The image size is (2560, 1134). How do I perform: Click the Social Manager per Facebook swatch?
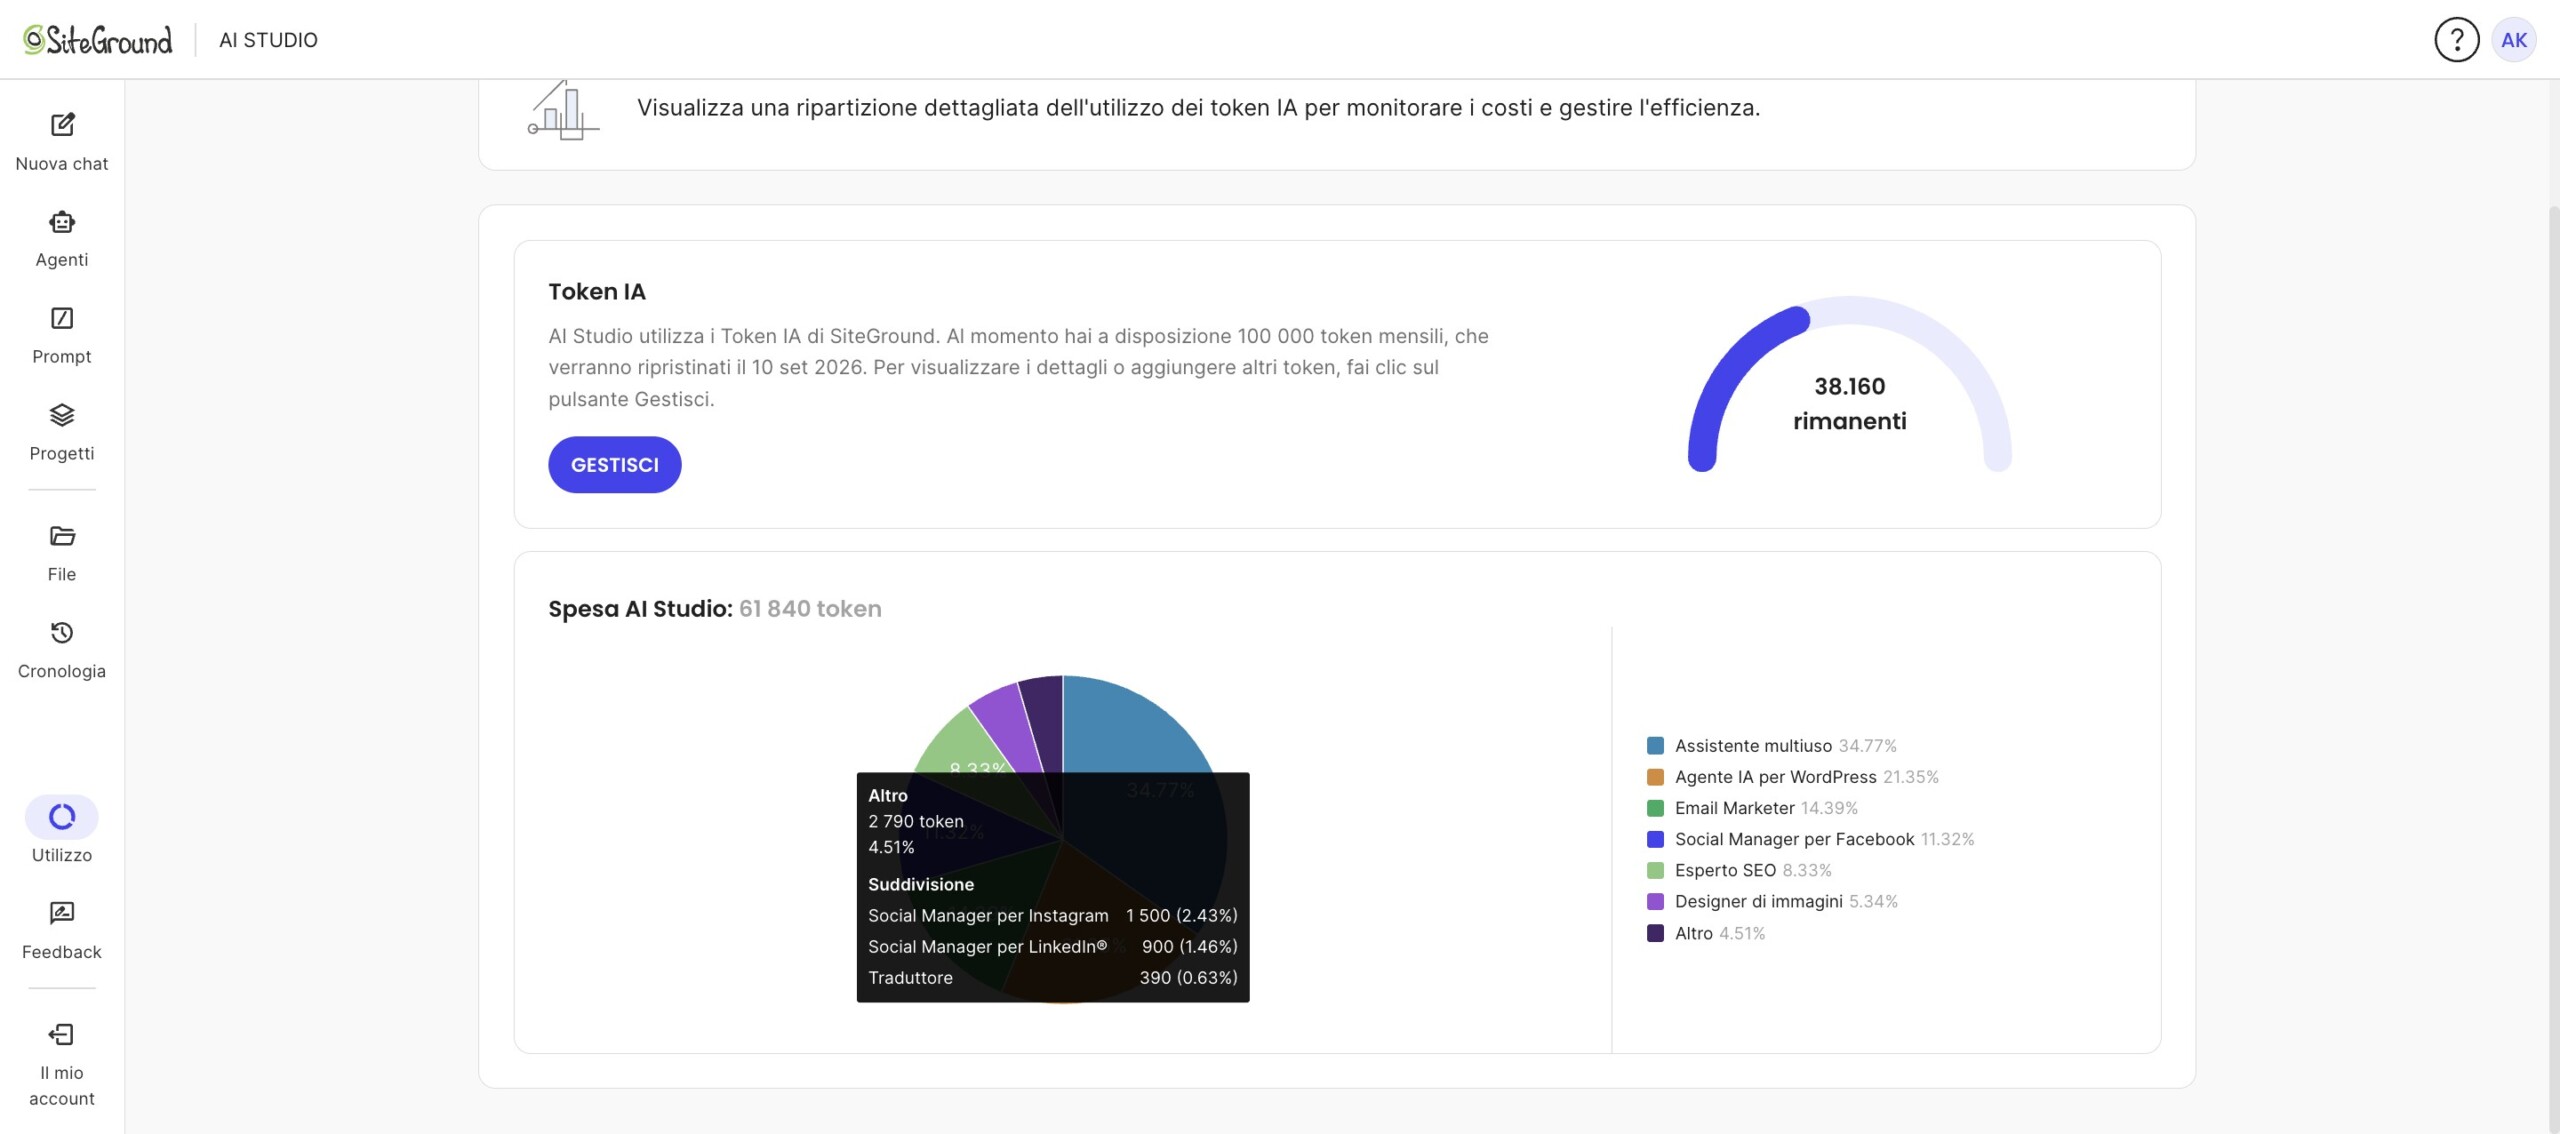(x=1655, y=839)
